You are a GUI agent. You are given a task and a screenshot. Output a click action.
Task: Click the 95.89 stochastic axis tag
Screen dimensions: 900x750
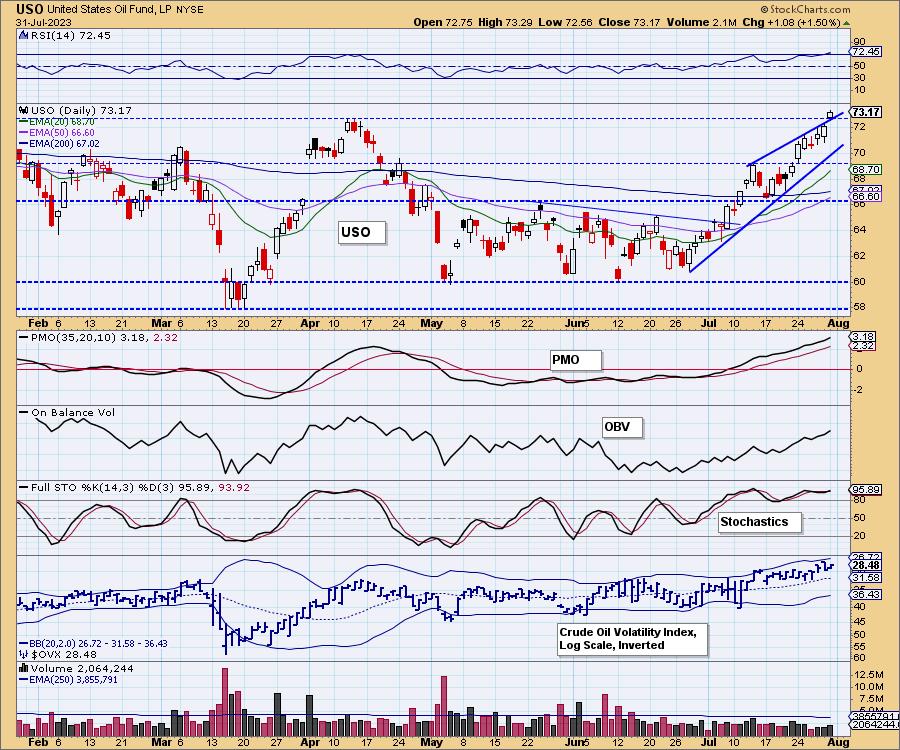coord(865,489)
